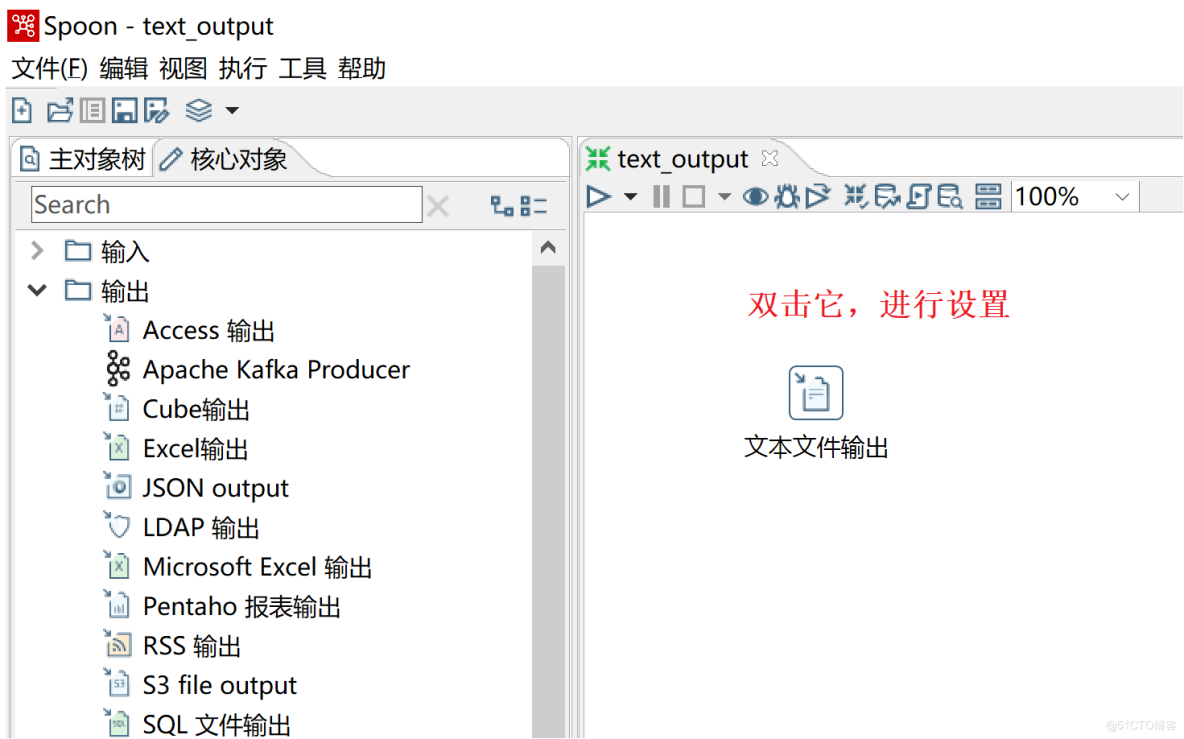Click the Spoon application logo icon
Viewport: 1184px width, 739px height.
point(23,26)
